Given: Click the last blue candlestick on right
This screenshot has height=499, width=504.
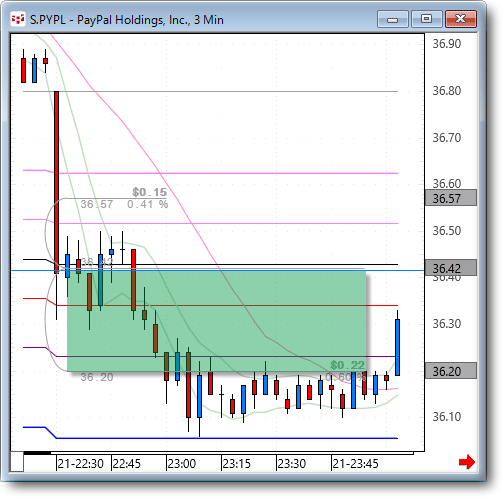Looking at the screenshot, I should (x=398, y=347).
